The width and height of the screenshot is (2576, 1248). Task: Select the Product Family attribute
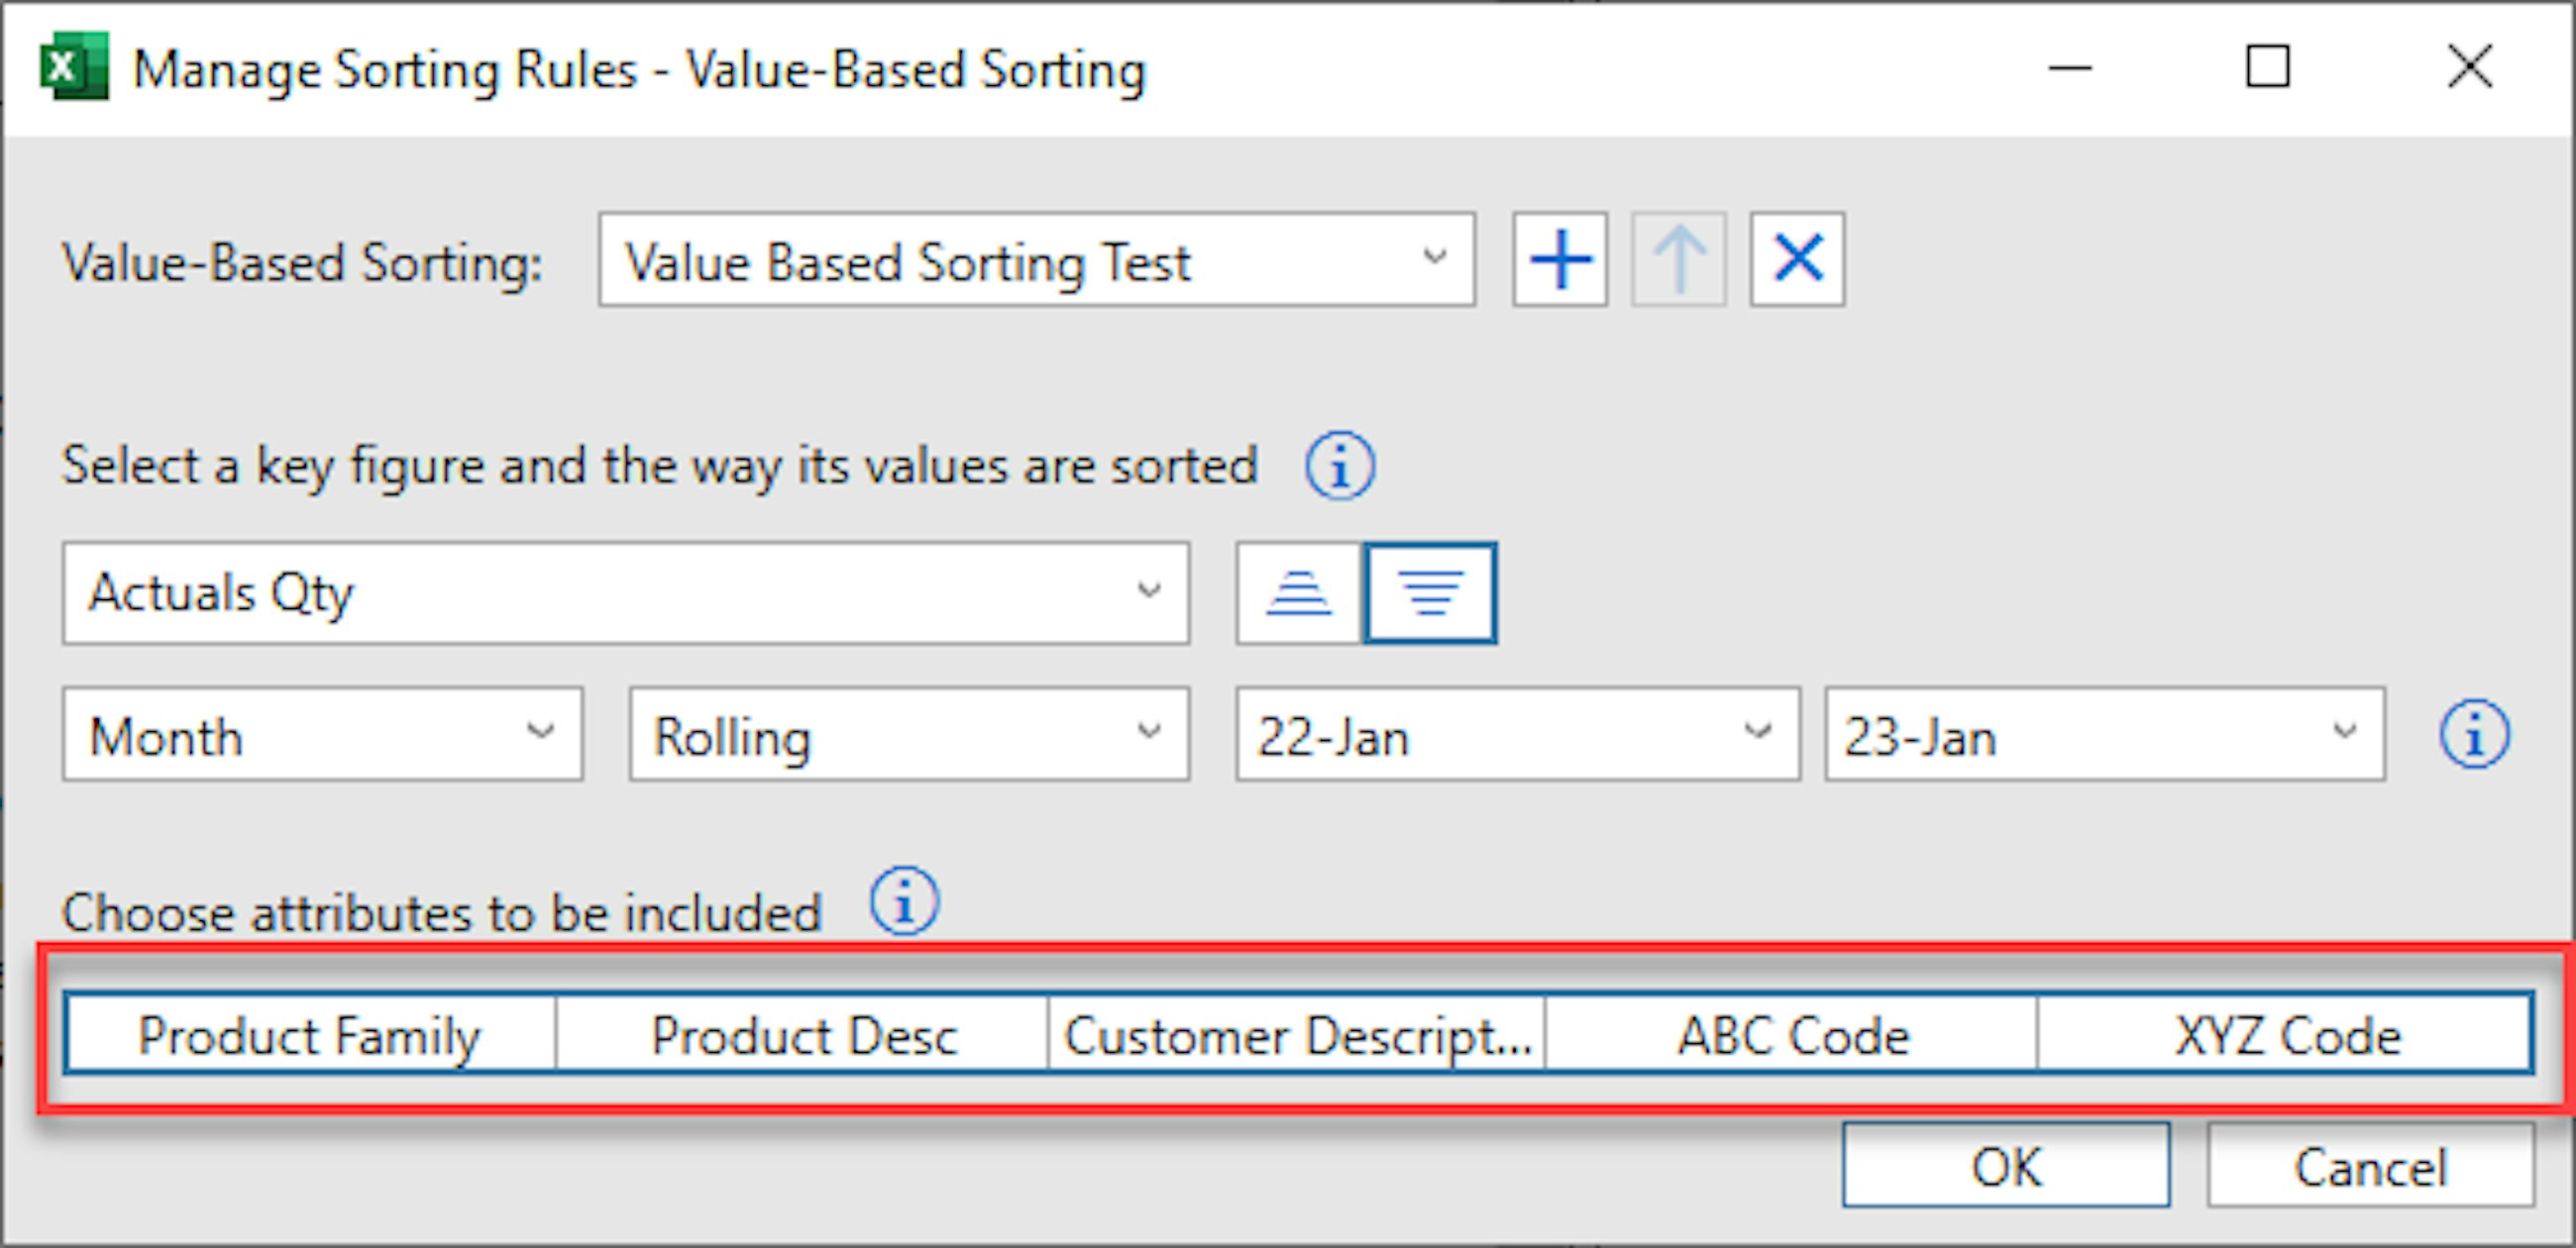(x=309, y=1034)
